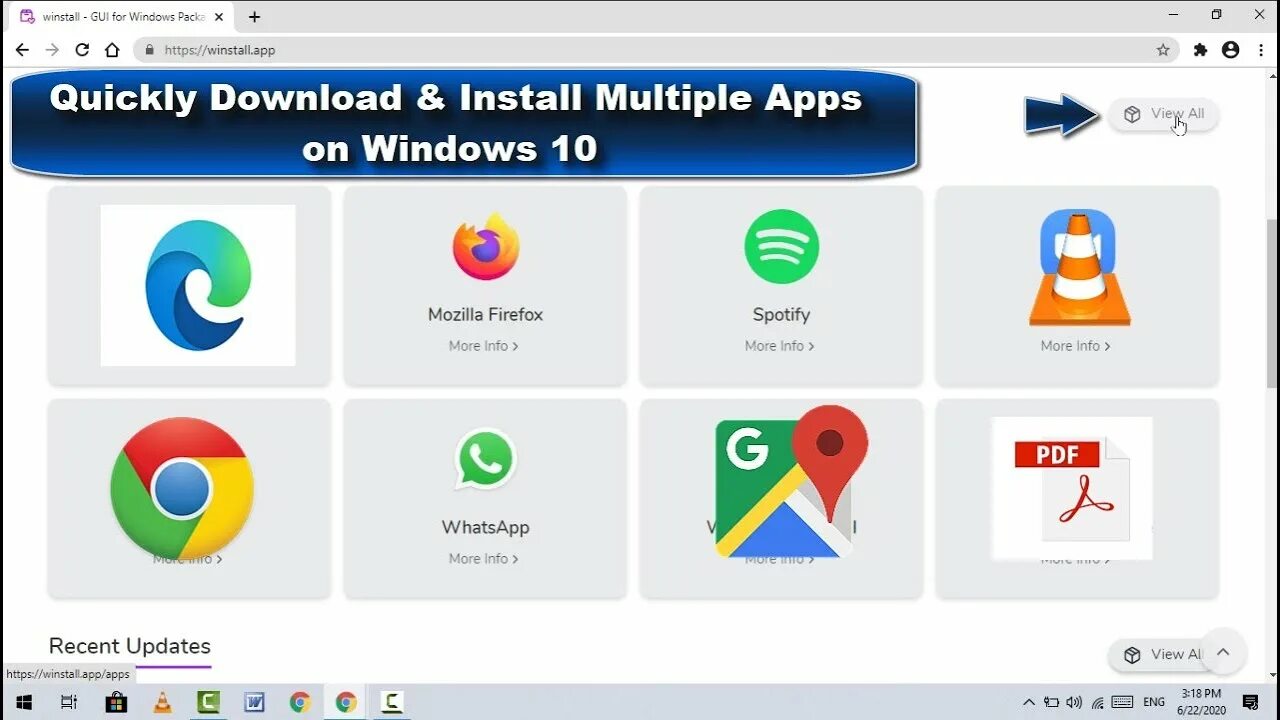The height and width of the screenshot is (720, 1280).
Task: Open the Action Center notifications icon
Action: pyautogui.click(x=1250, y=702)
